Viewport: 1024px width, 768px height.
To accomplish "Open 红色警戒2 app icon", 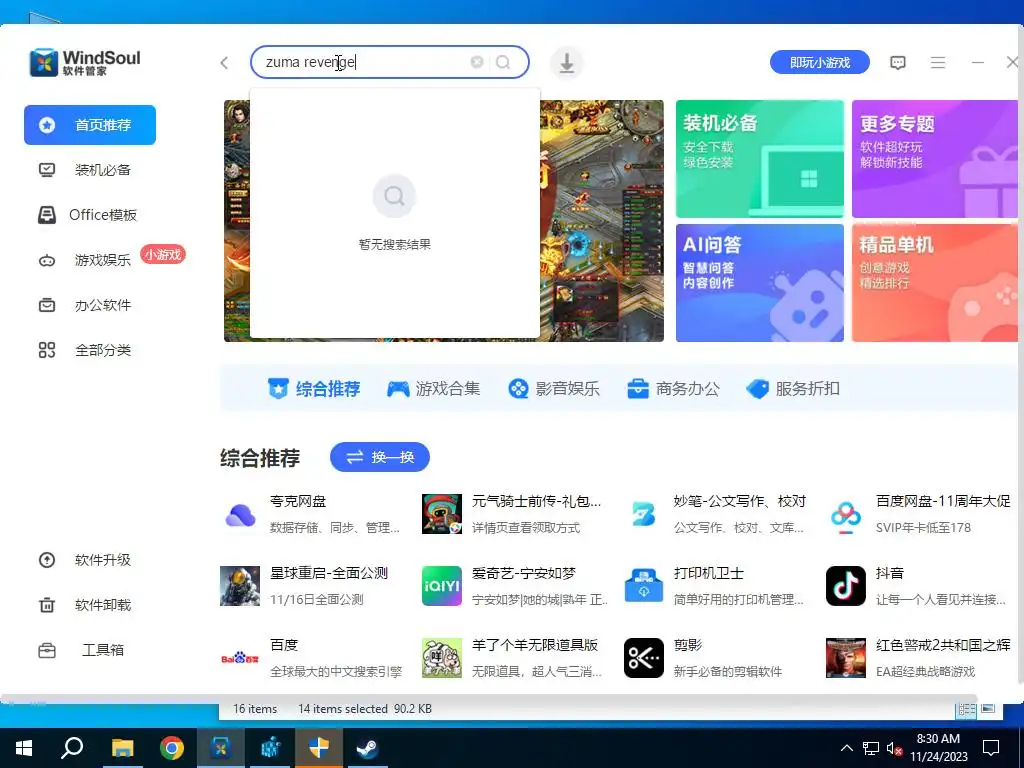I will pos(846,658).
